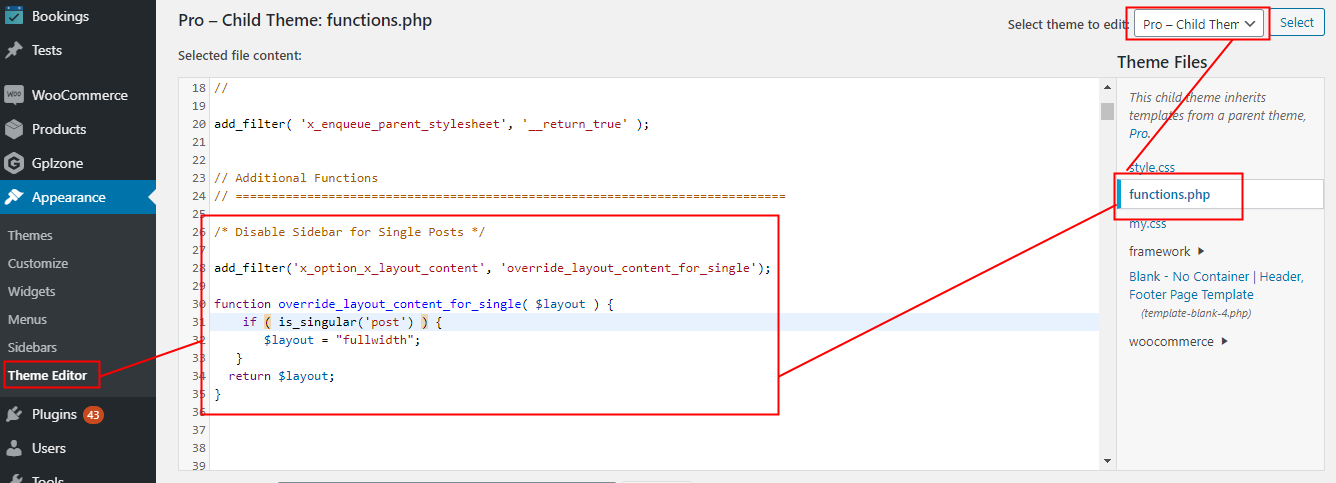Click the function override_layout_content_for_single line
This screenshot has width=1336, height=483.
click(413, 304)
